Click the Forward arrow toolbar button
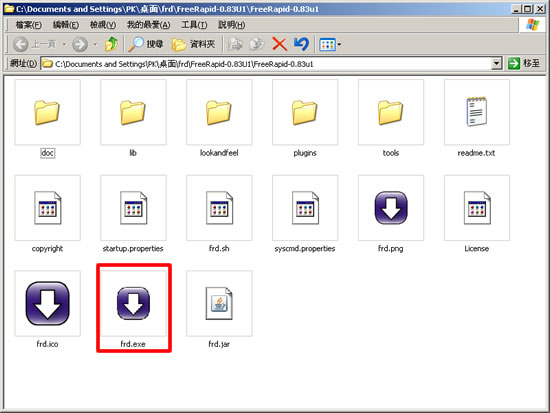This screenshot has height=413, width=550. click(80, 44)
